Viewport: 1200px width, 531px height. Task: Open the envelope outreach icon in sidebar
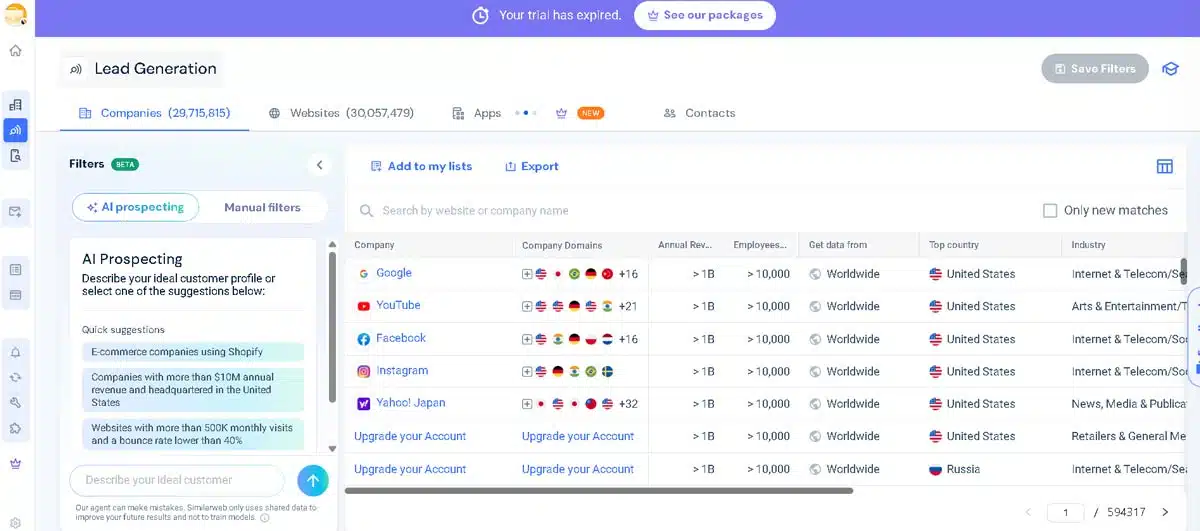click(15, 212)
